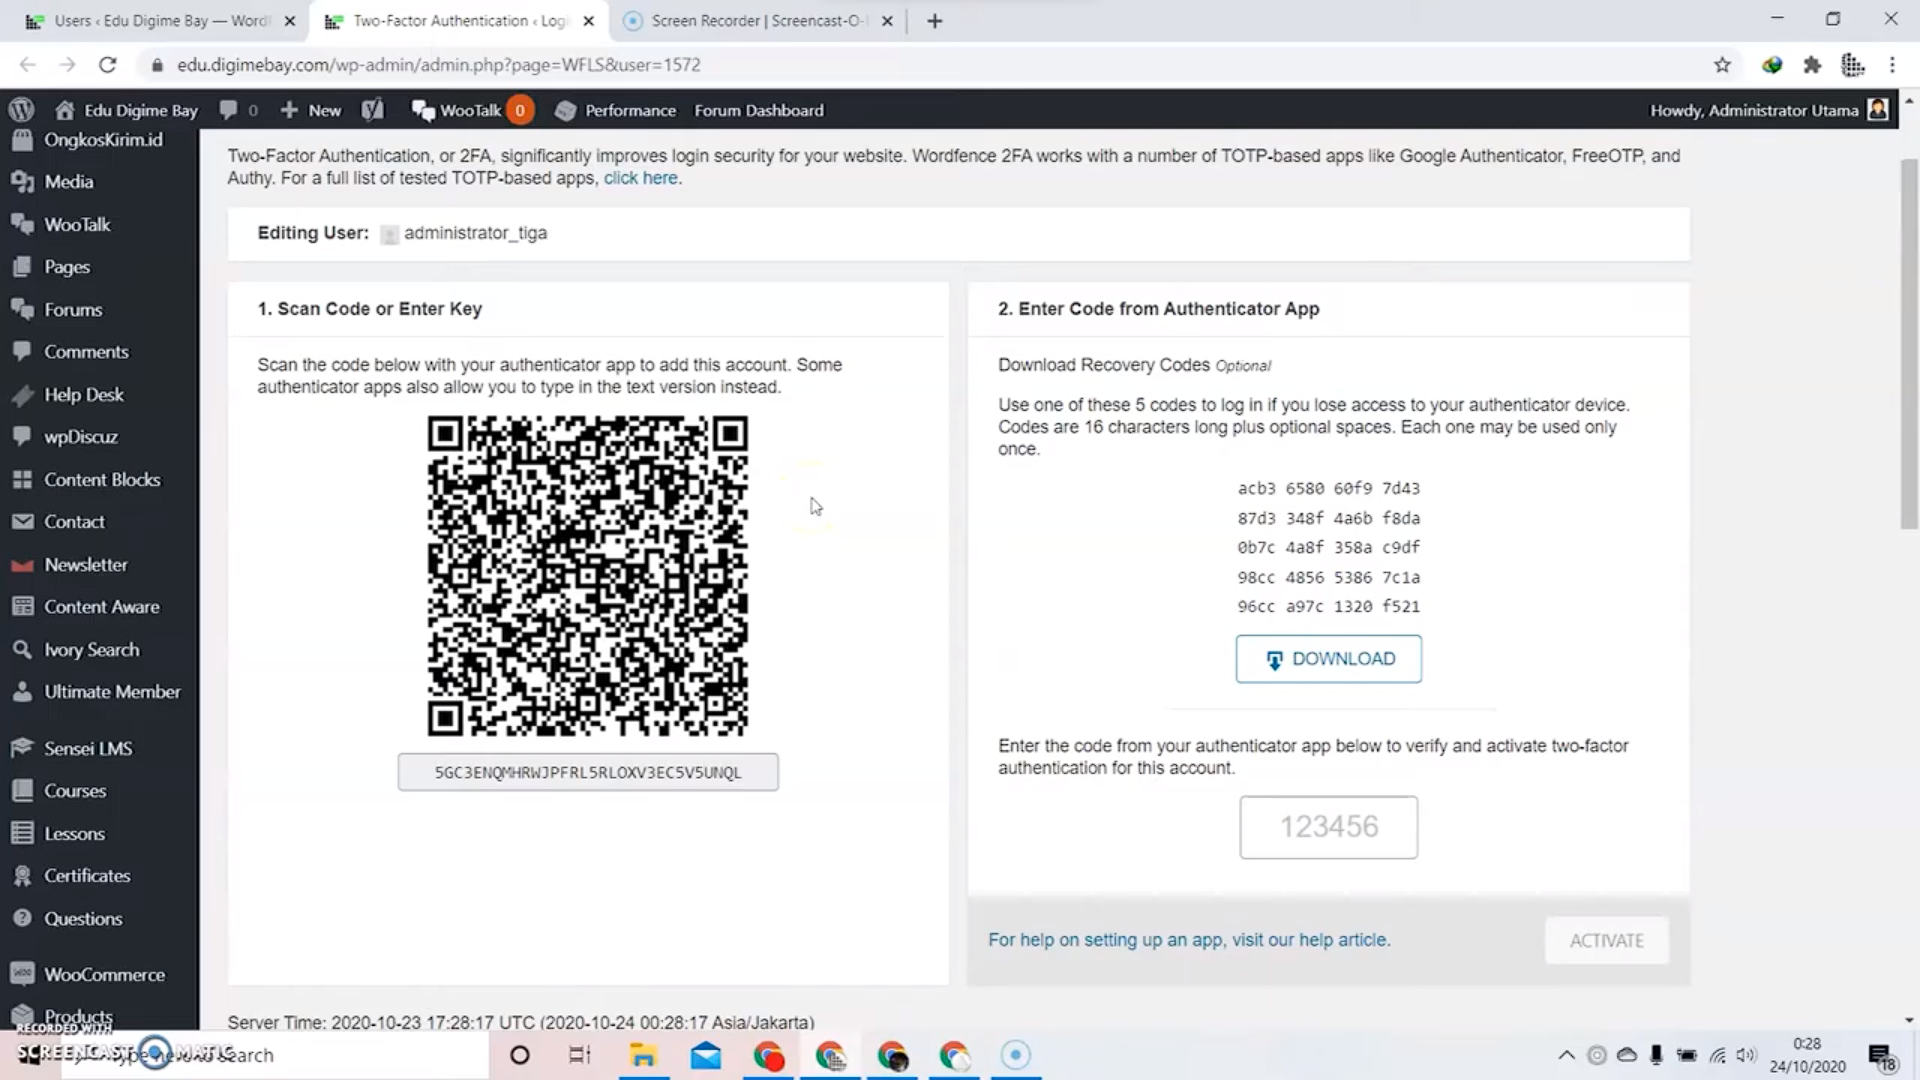Click the address bar URL

click(x=438, y=65)
